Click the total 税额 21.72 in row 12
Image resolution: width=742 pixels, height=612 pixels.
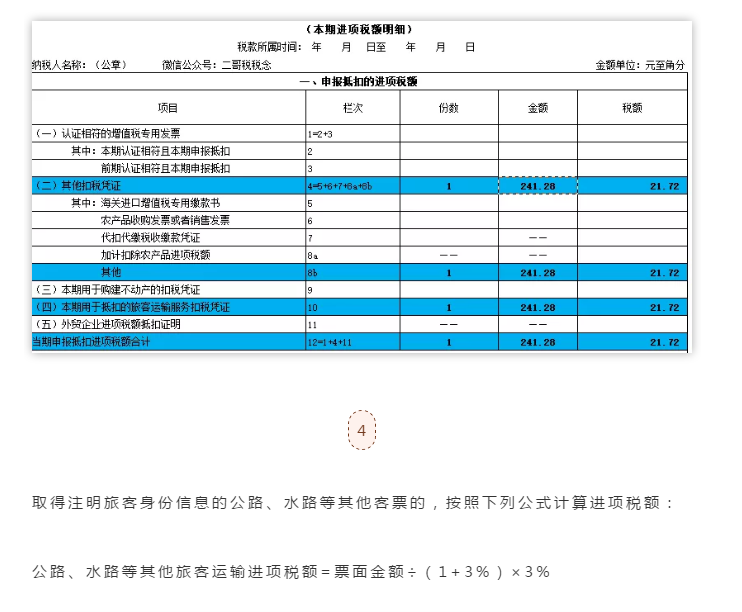point(664,343)
